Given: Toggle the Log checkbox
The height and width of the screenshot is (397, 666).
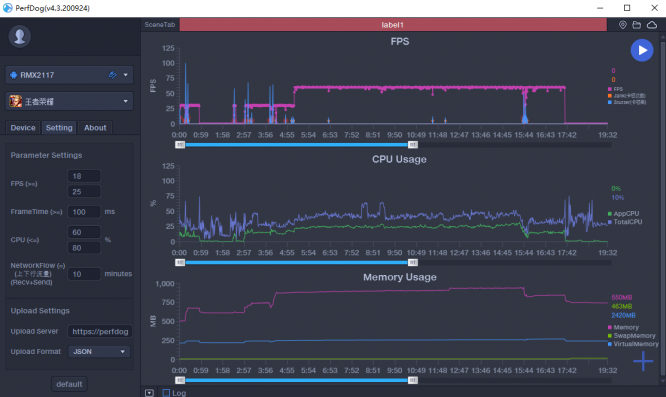Looking at the screenshot, I should (x=166, y=393).
